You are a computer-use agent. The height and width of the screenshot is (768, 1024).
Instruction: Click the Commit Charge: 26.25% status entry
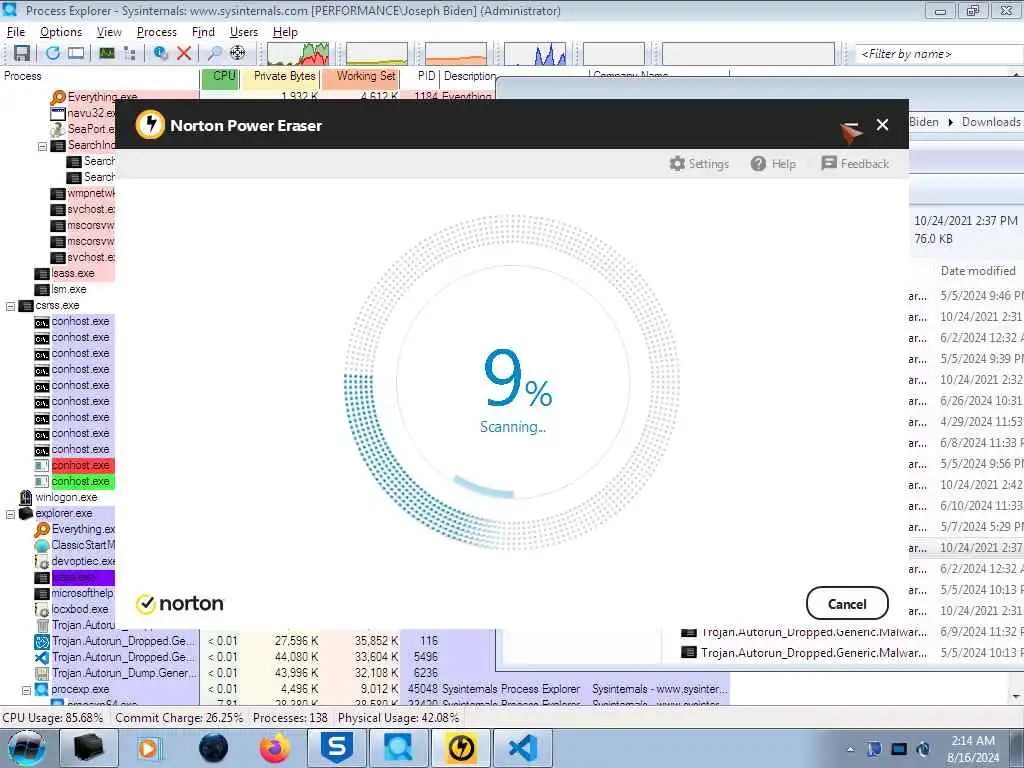coord(179,718)
